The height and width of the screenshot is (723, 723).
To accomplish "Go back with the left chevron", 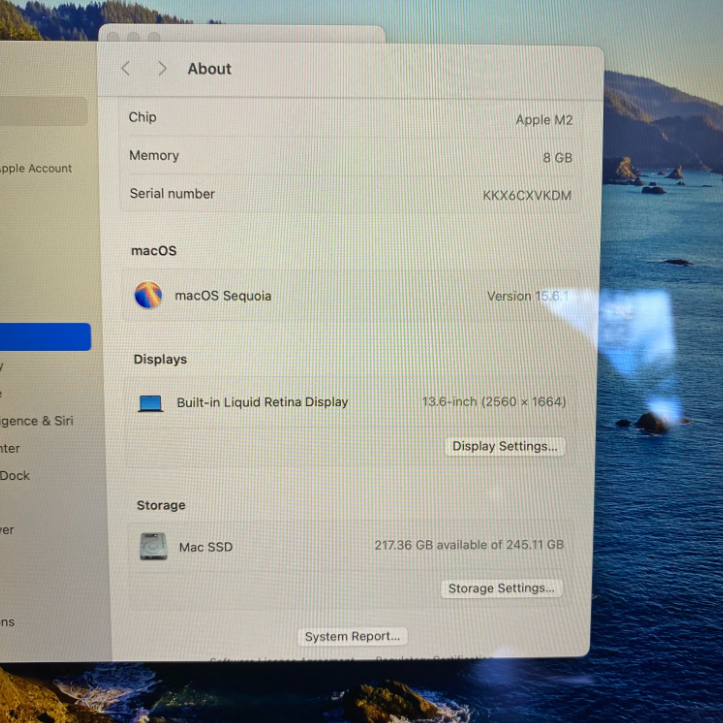I will point(126,68).
